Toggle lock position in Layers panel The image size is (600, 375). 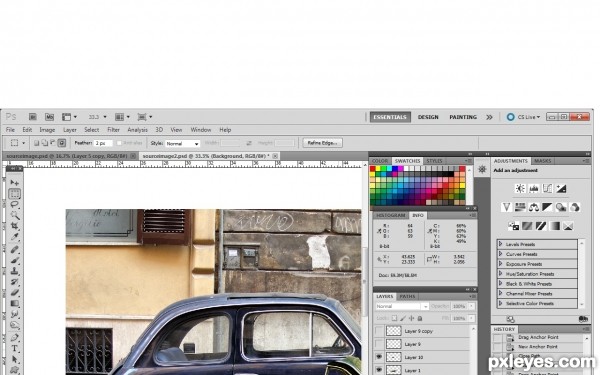(x=411, y=318)
